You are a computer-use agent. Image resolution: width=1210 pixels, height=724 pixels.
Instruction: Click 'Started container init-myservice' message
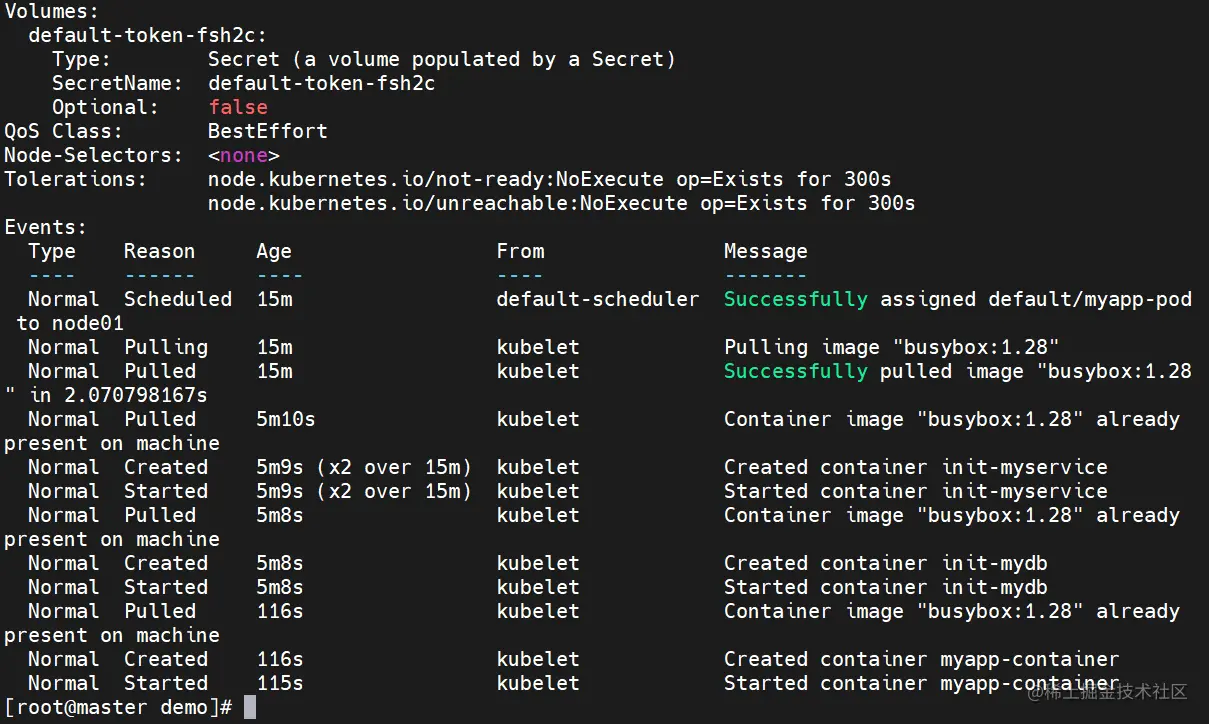click(x=915, y=491)
